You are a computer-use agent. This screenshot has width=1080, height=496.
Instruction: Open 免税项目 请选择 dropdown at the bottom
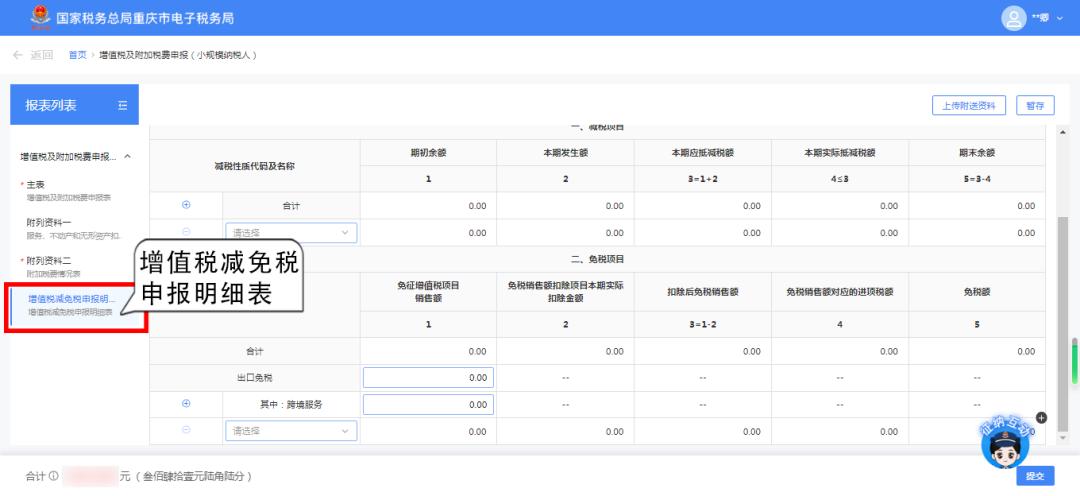tap(291, 430)
